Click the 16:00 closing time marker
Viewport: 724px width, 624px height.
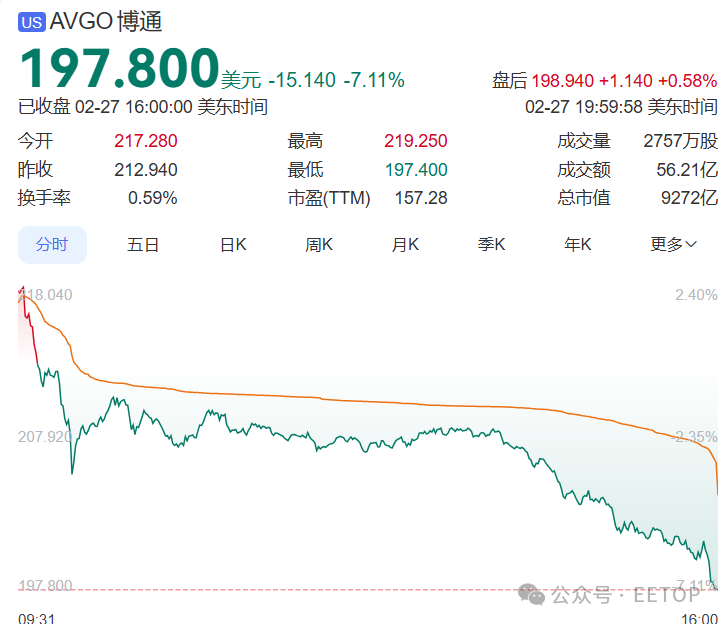698,619
